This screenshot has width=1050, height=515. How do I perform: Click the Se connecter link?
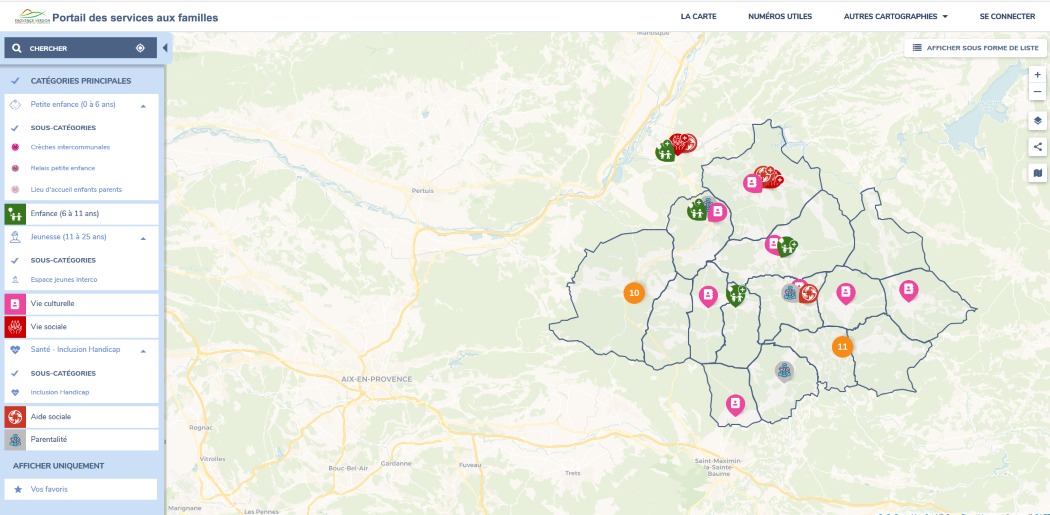1007,17
